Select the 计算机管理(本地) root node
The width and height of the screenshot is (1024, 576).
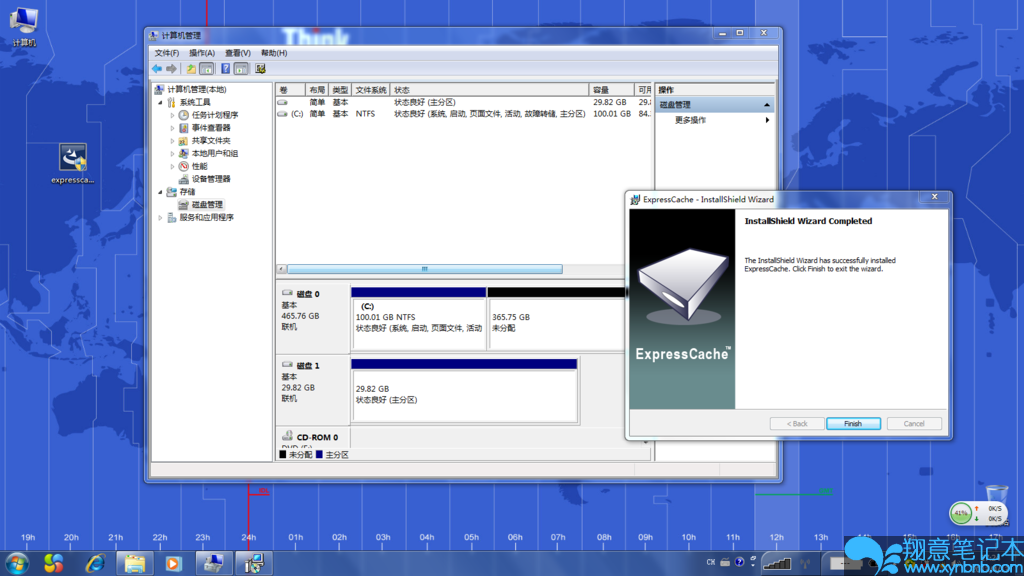(x=197, y=89)
